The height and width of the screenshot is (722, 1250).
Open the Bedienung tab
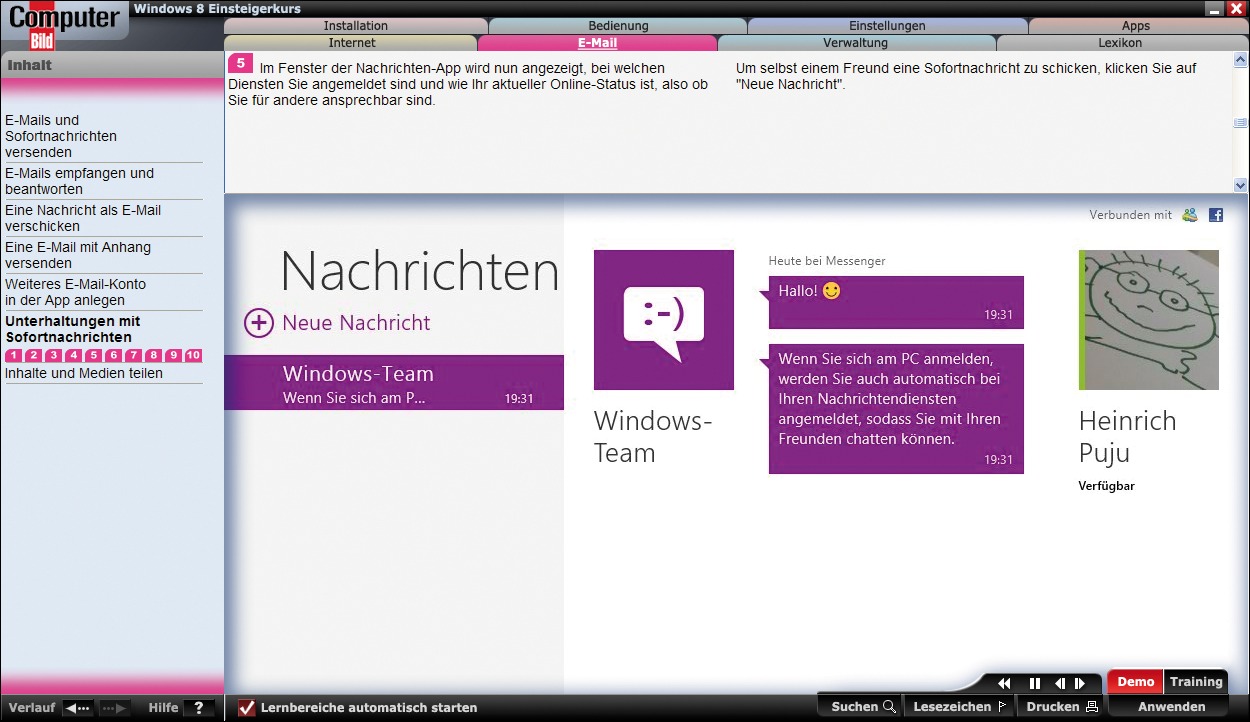click(x=618, y=26)
